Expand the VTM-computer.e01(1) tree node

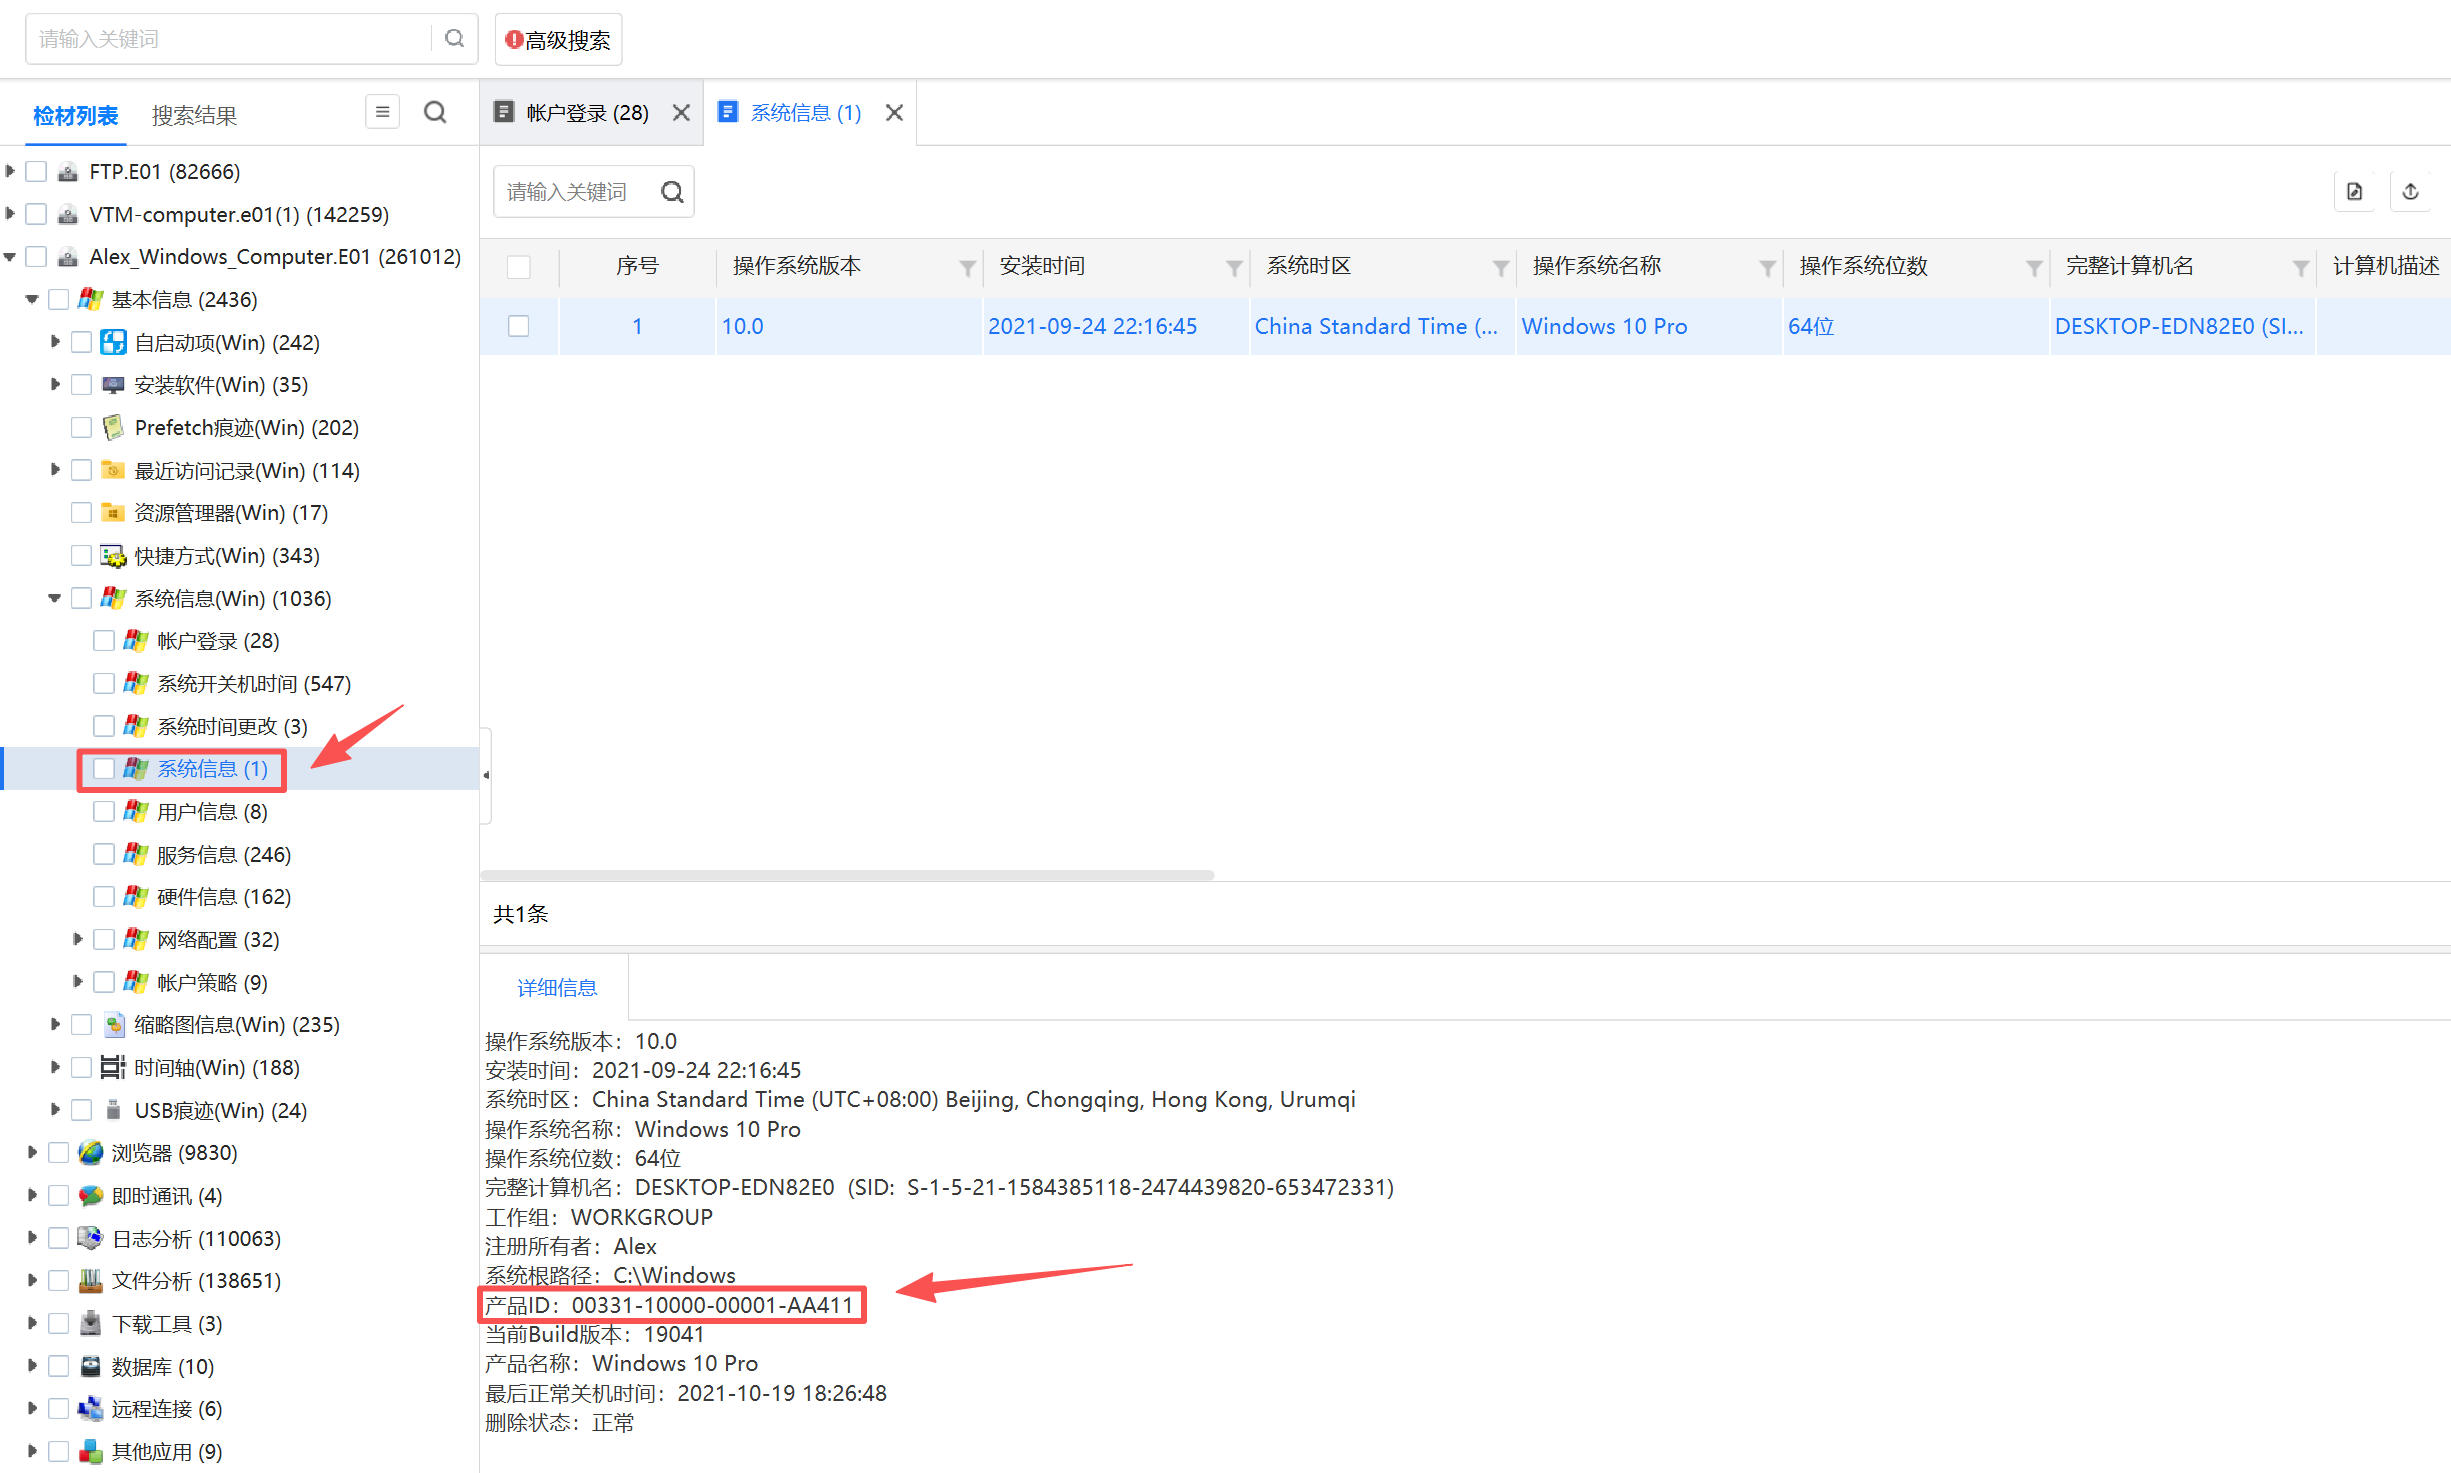point(10,213)
